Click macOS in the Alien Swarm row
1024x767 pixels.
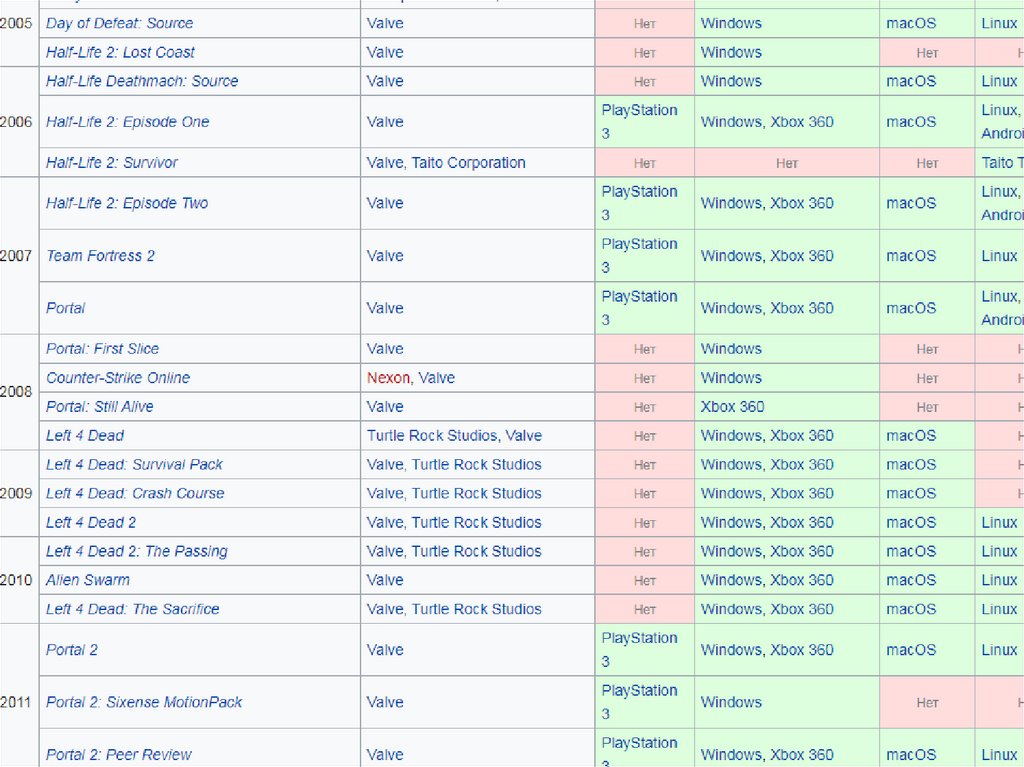[x=911, y=580]
